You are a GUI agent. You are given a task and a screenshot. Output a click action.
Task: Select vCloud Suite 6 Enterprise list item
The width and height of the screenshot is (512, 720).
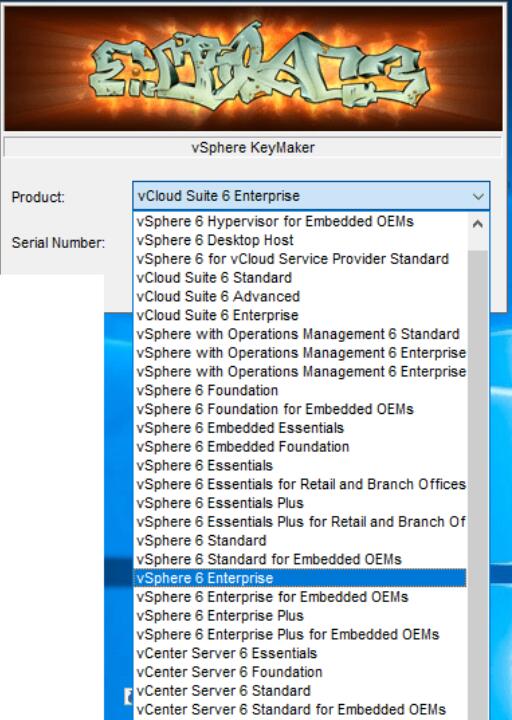300,315
